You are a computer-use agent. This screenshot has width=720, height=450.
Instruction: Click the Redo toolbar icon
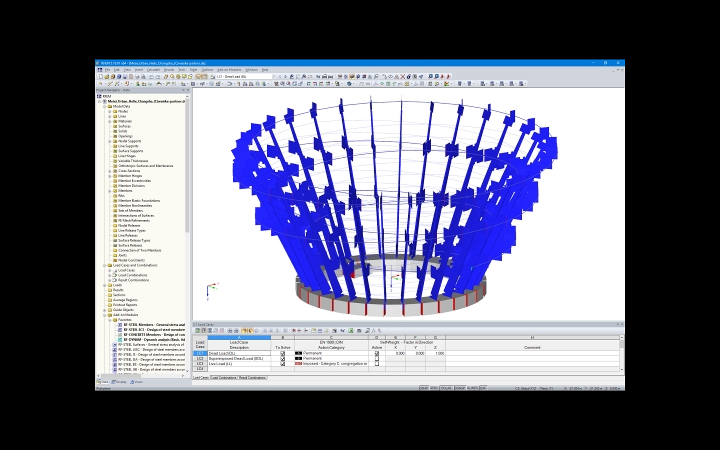[x=158, y=77]
